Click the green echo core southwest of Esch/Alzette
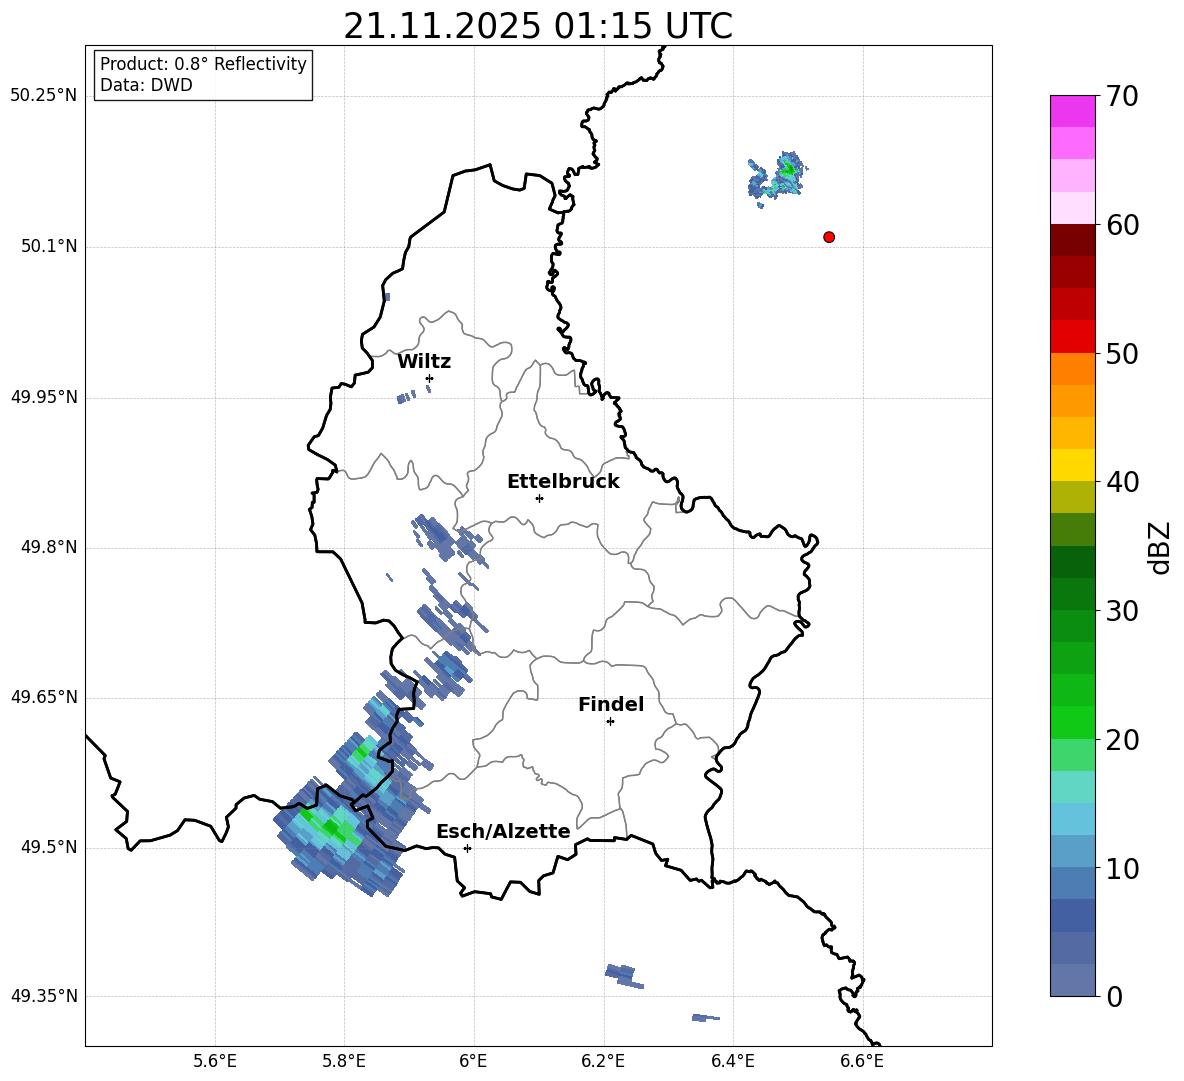 pyautogui.click(x=331, y=827)
